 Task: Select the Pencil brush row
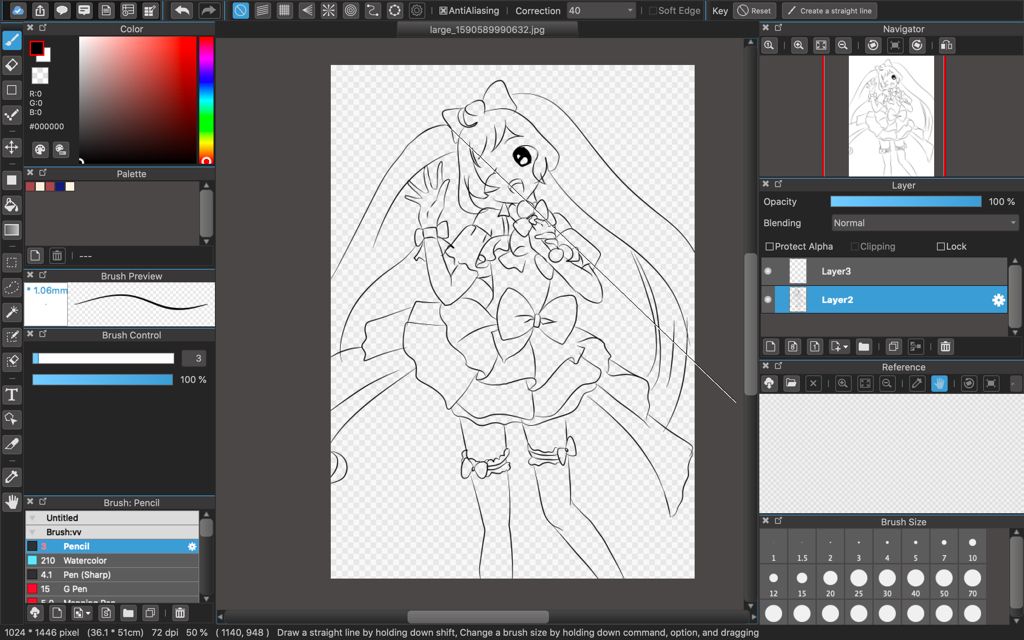tap(112, 547)
